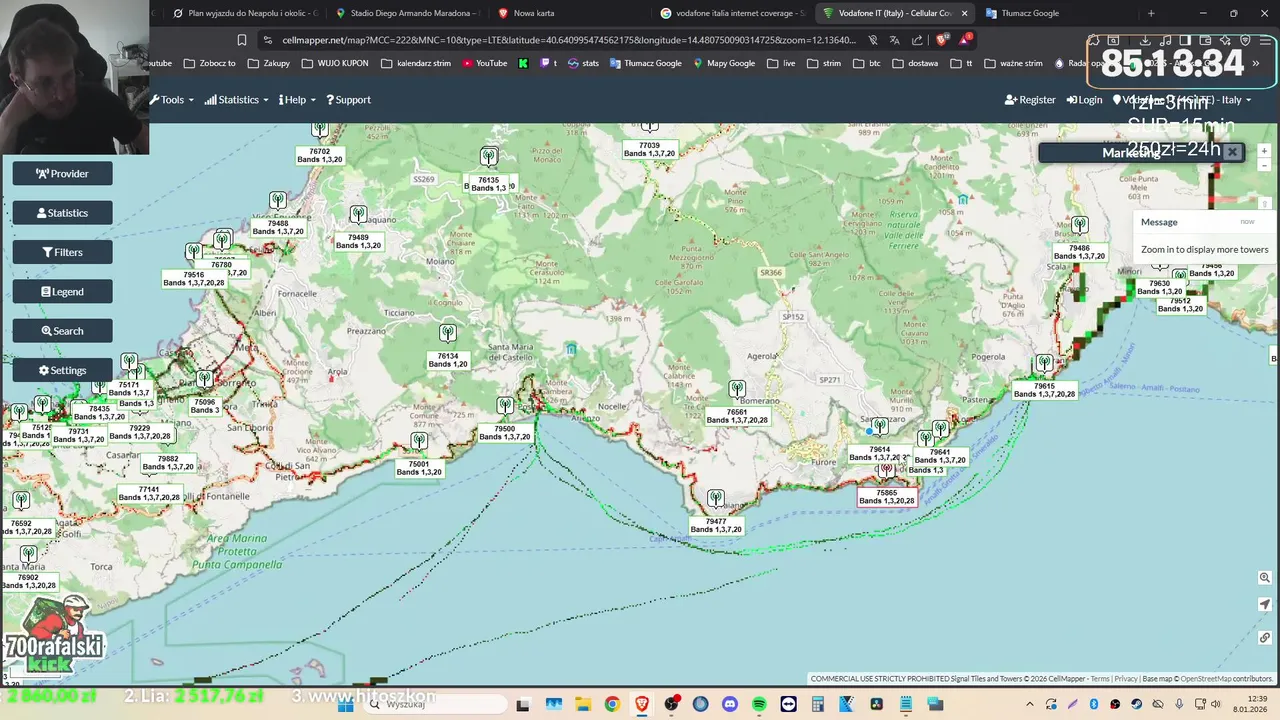Click tower icon above label 76134

(447, 332)
